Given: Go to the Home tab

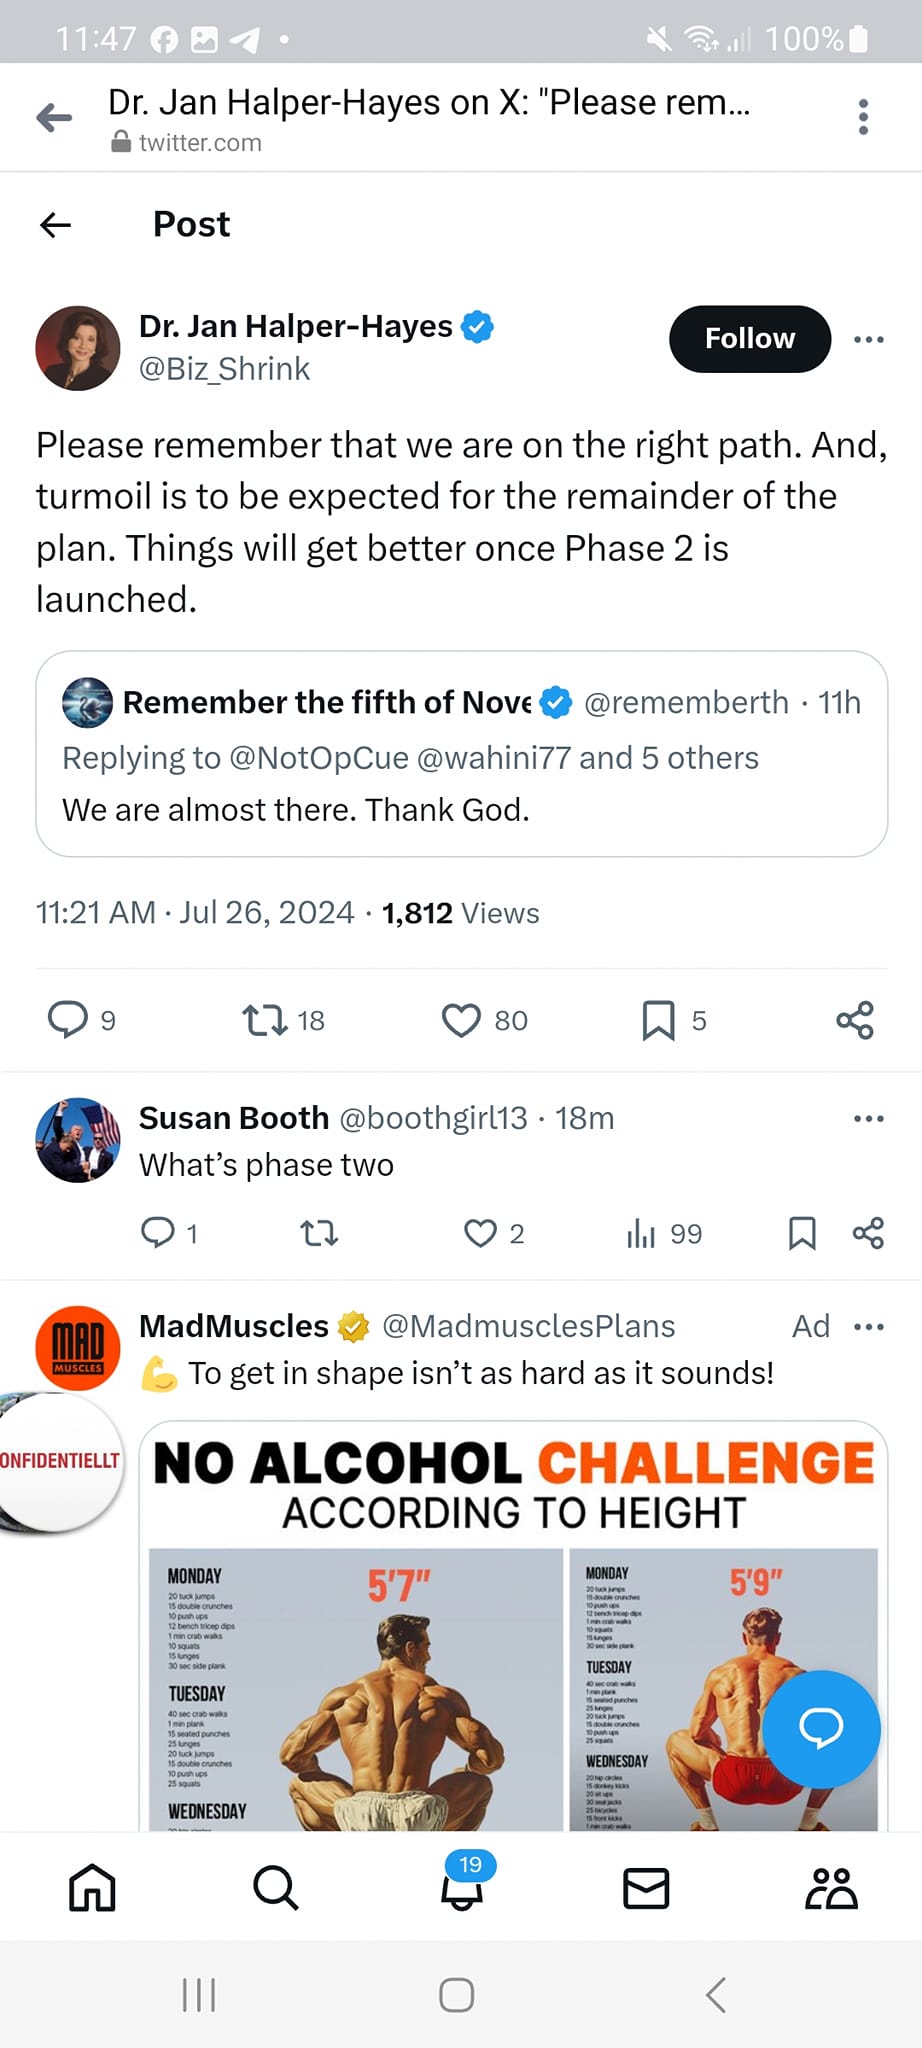Looking at the screenshot, I should tap(92, 1888).
